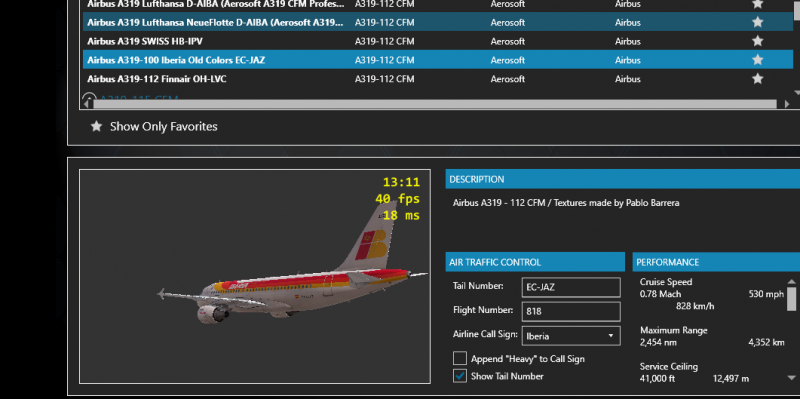Toggle favorite star for top Lufthansa D-AIBA row
This screenshot has width=800, height=399.
pyautogui.click(x=758, y=4)
